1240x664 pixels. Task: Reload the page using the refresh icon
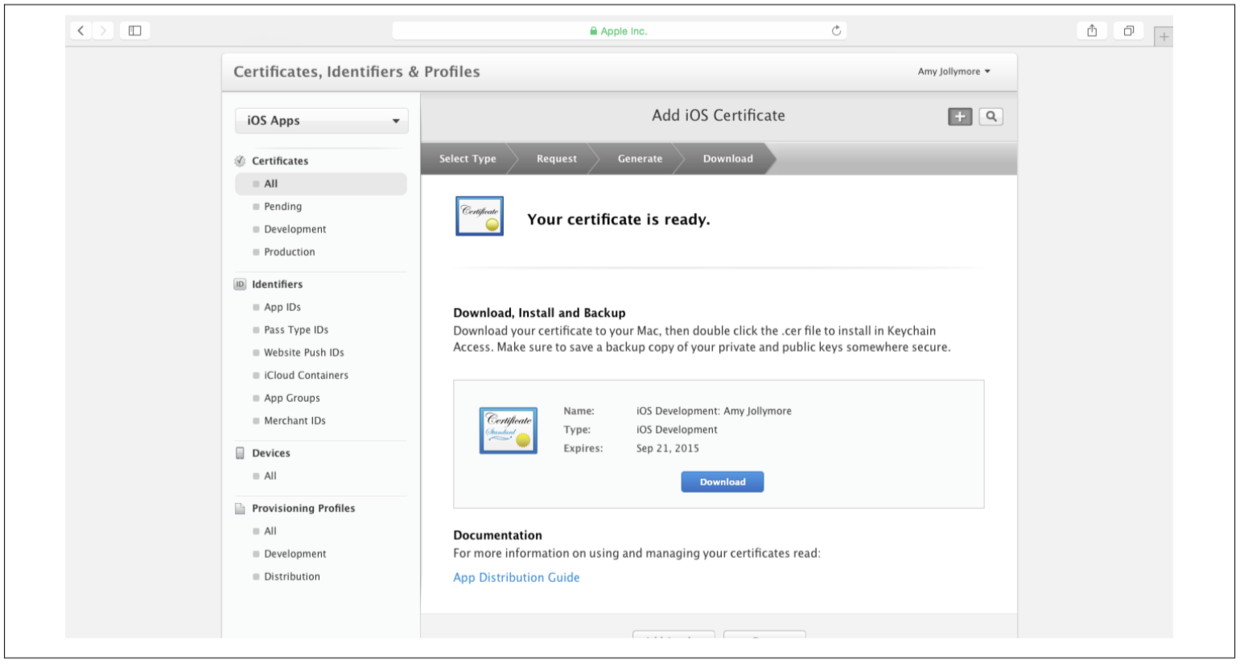coord(836,31)
